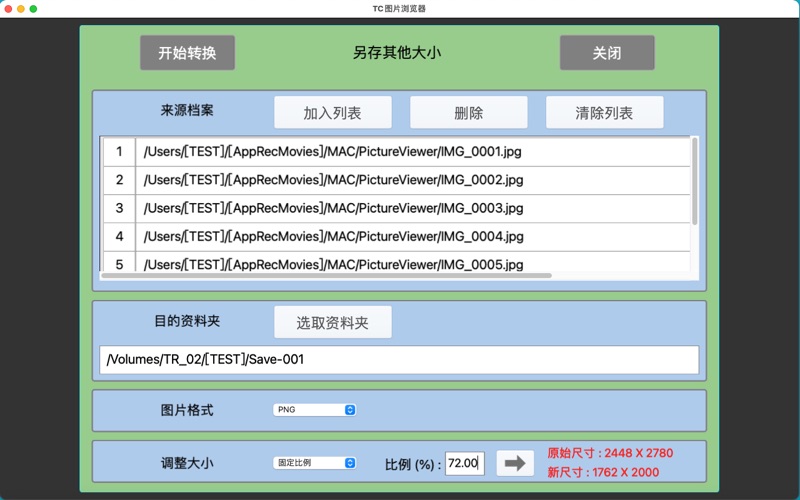Select the IMG_0003.jpg file row
This screenshot has height=500, width=800.
333,208
